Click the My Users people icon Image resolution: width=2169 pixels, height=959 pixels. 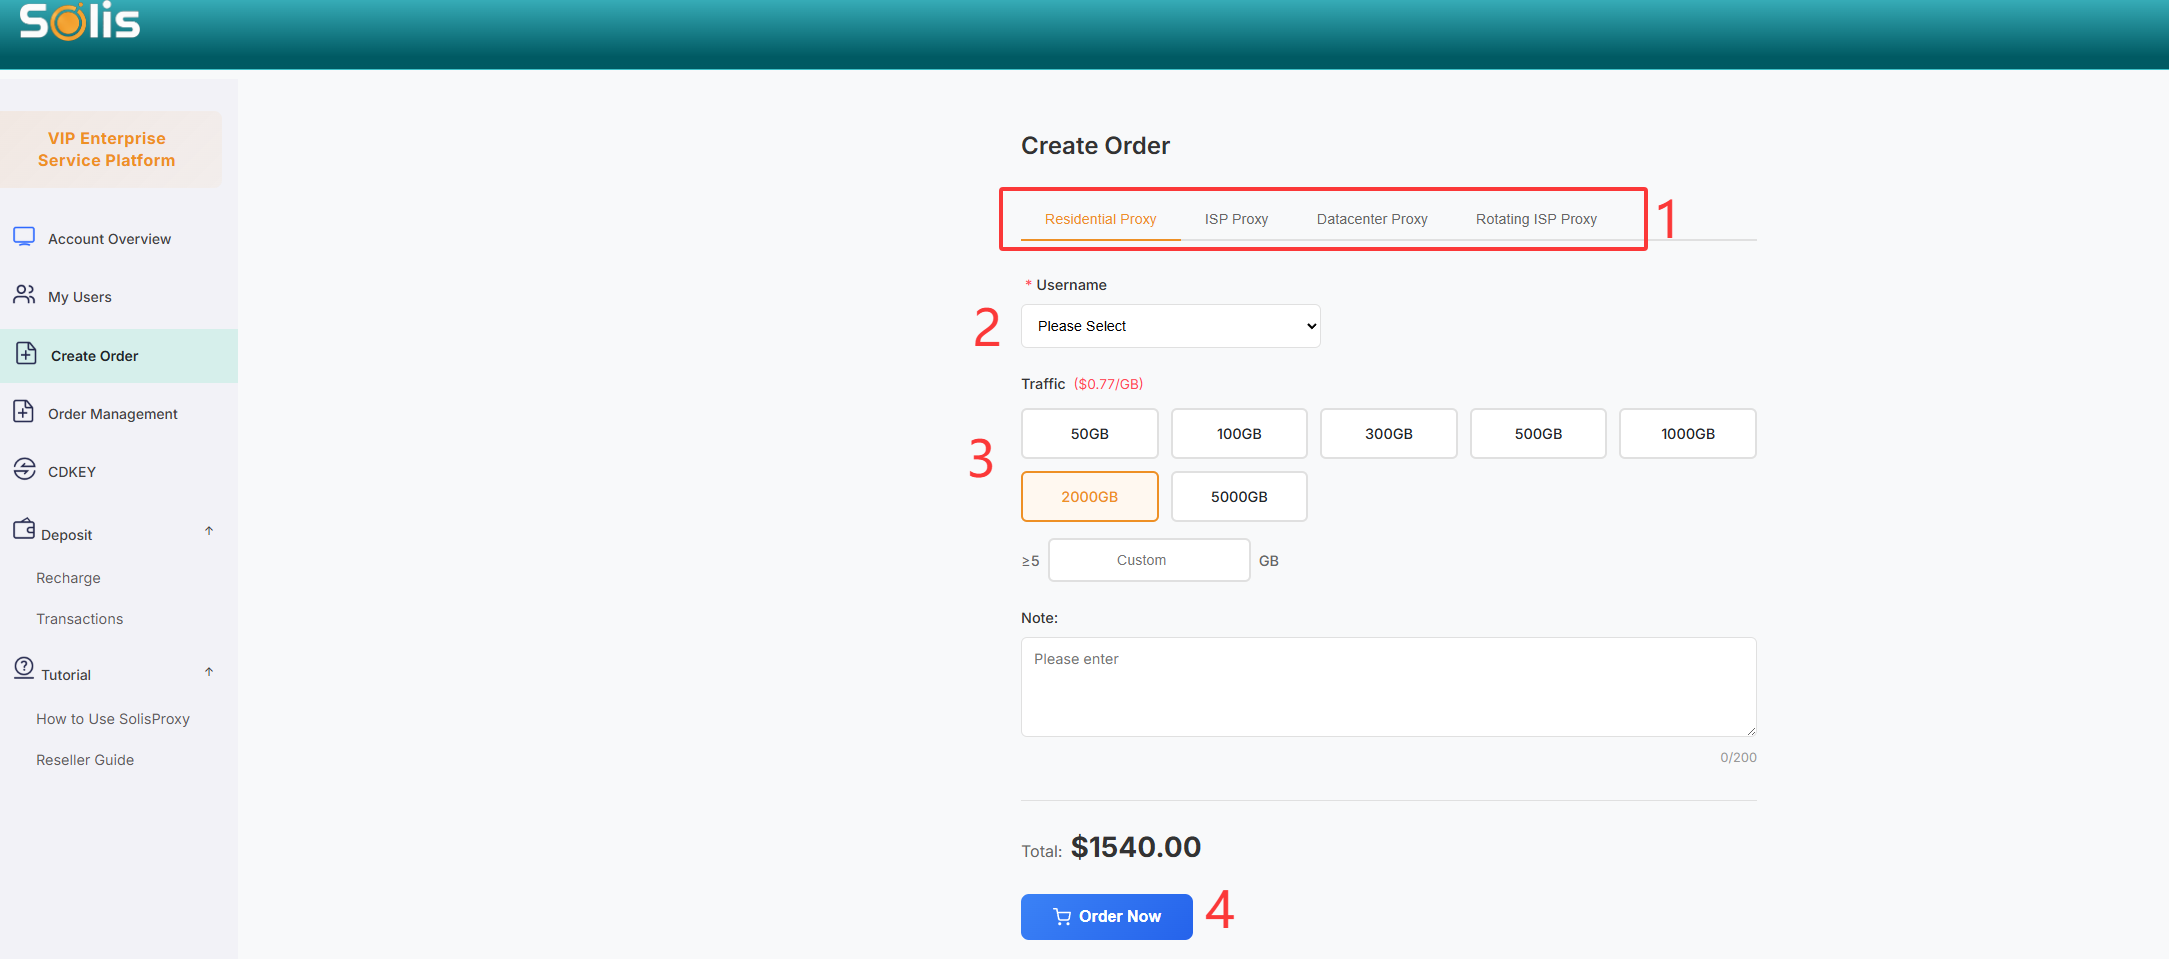[24, 295]
